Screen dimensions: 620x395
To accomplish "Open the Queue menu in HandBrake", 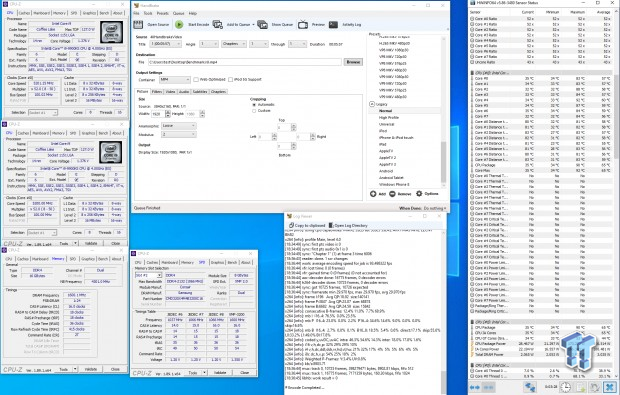I will coord(178,13).
